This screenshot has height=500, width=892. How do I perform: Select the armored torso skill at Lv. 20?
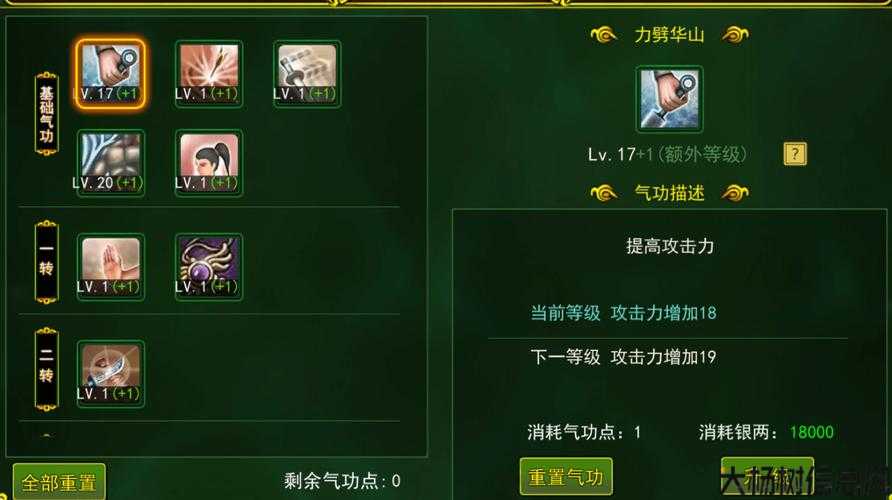tap(110, 163)
